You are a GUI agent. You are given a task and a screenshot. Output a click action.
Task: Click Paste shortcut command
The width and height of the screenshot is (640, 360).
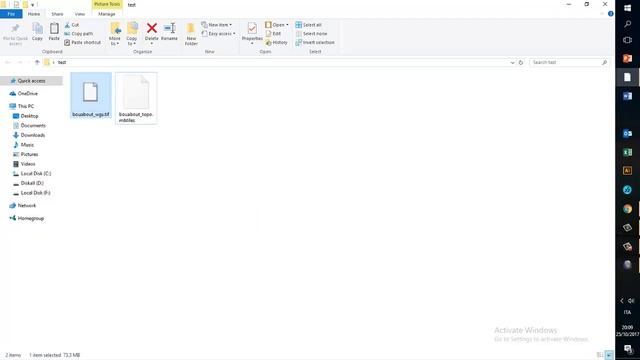(x=83, y=42)
